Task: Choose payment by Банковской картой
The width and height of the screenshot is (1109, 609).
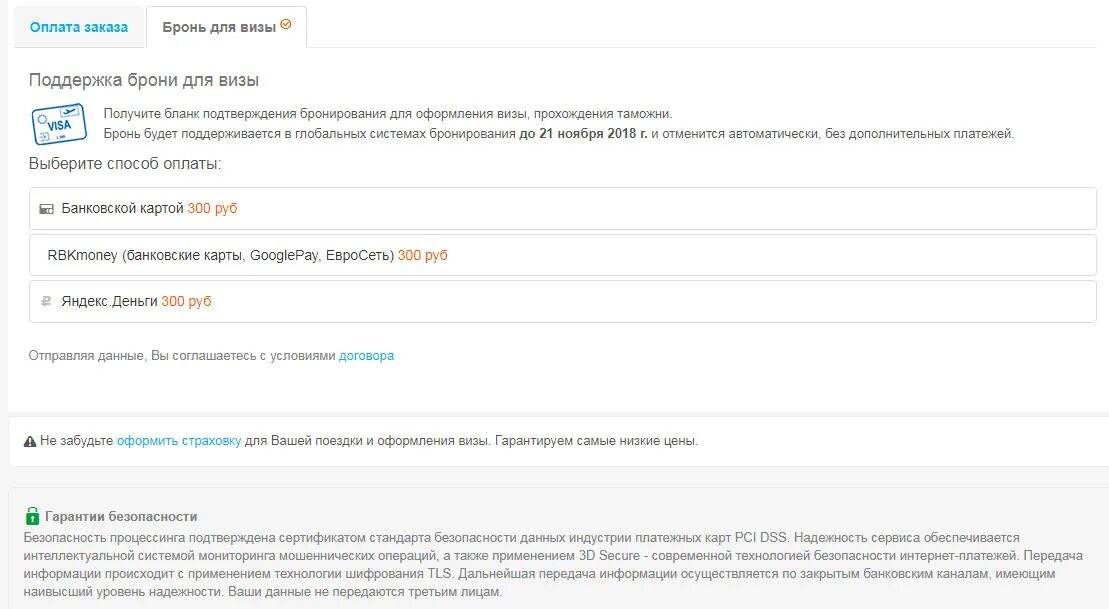Action: tap(562, 209)
